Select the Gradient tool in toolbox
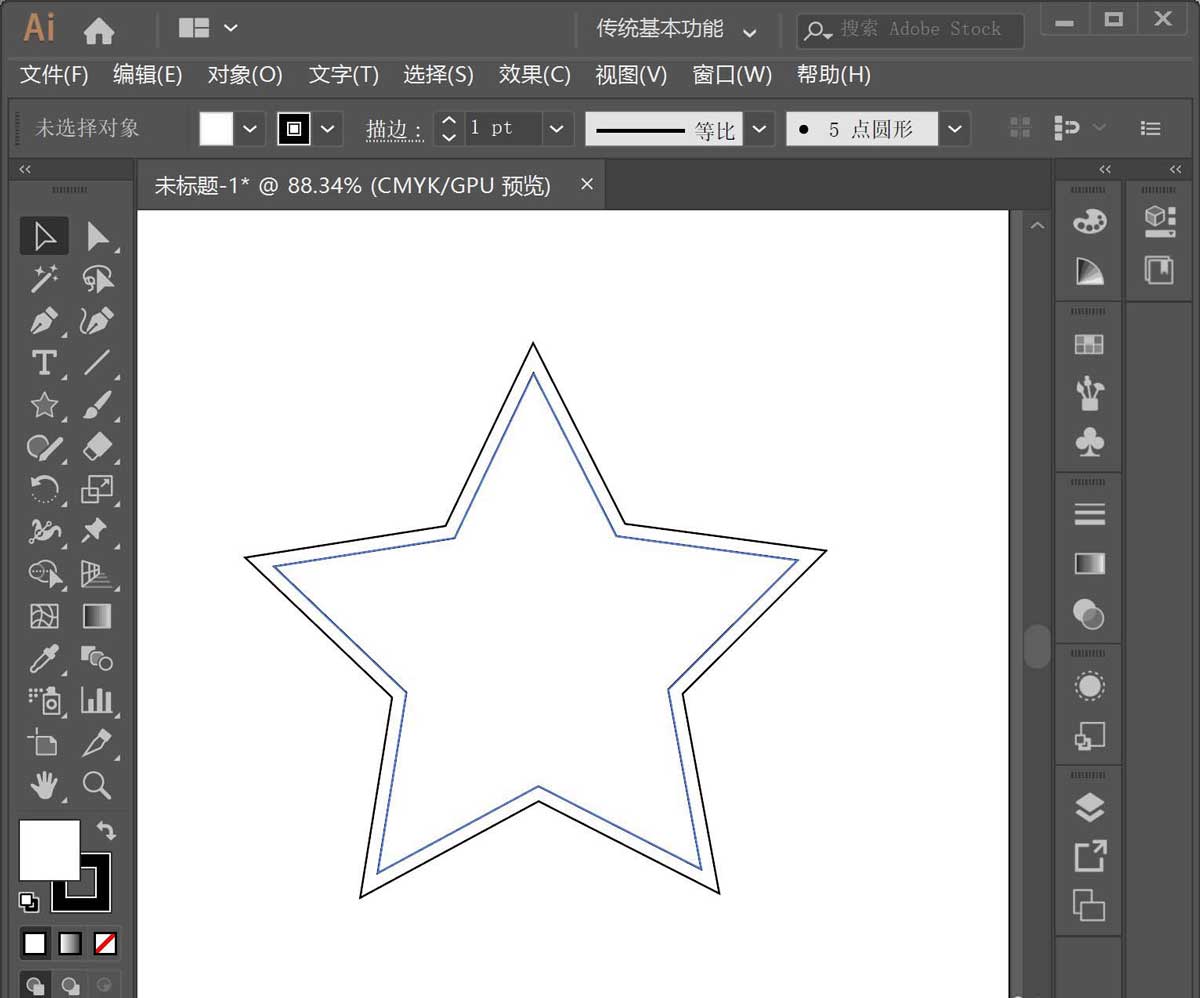This screenshot has height=998, width=1200. [98, 616]
